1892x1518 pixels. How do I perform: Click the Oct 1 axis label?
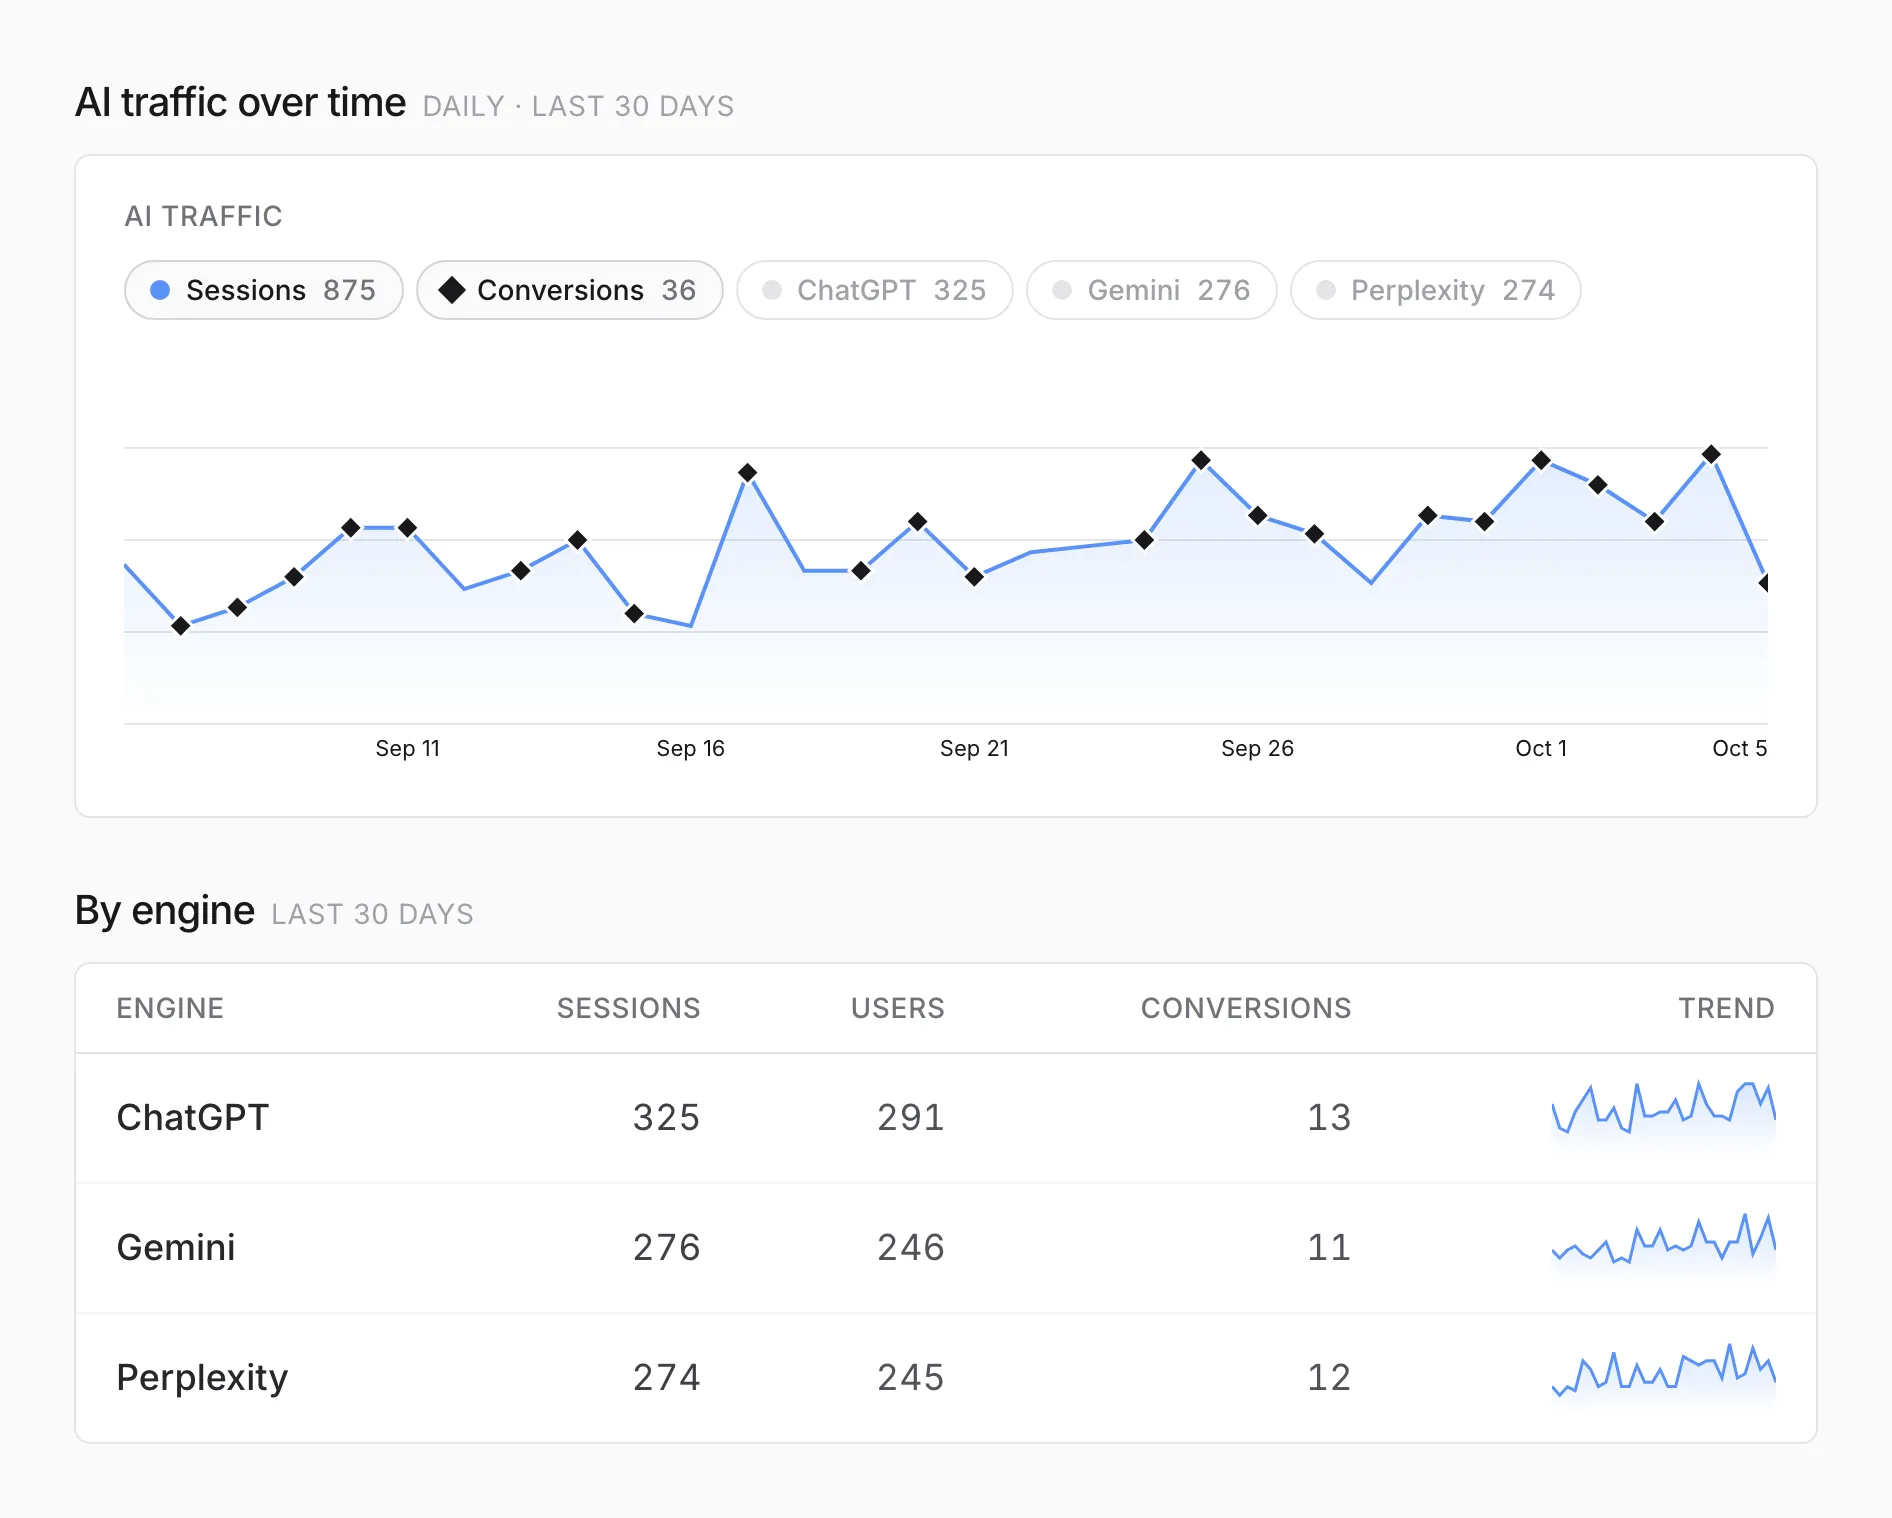coord(1541,748)
